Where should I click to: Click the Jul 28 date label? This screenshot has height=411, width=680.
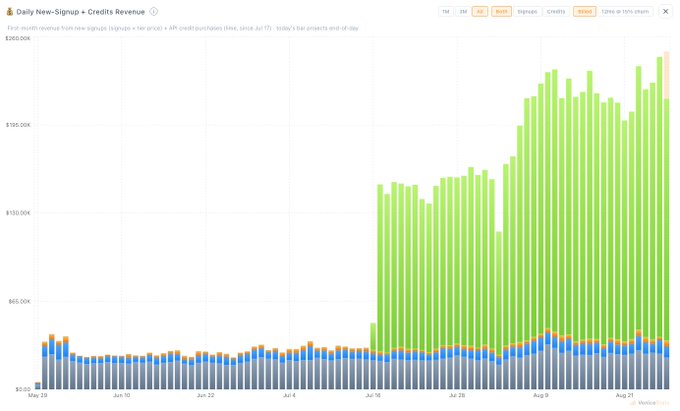coord(457,395)
